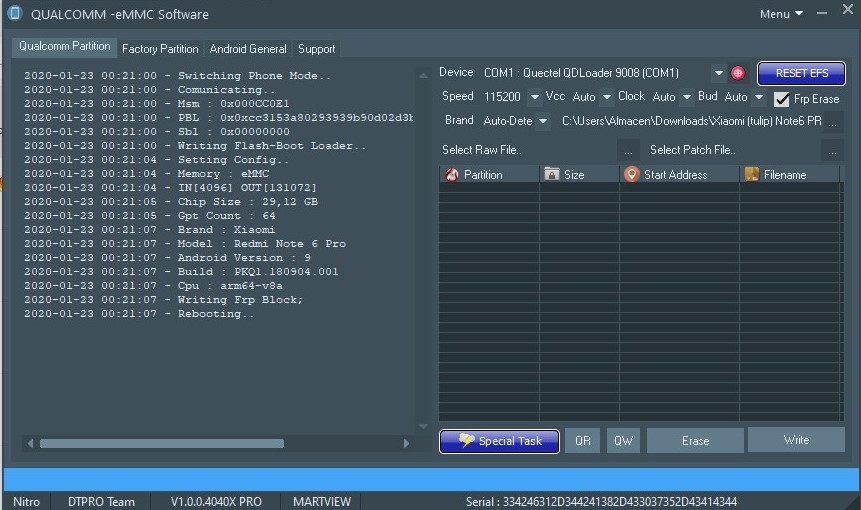Click log line 'Brand : Xiaomi'

149,229
